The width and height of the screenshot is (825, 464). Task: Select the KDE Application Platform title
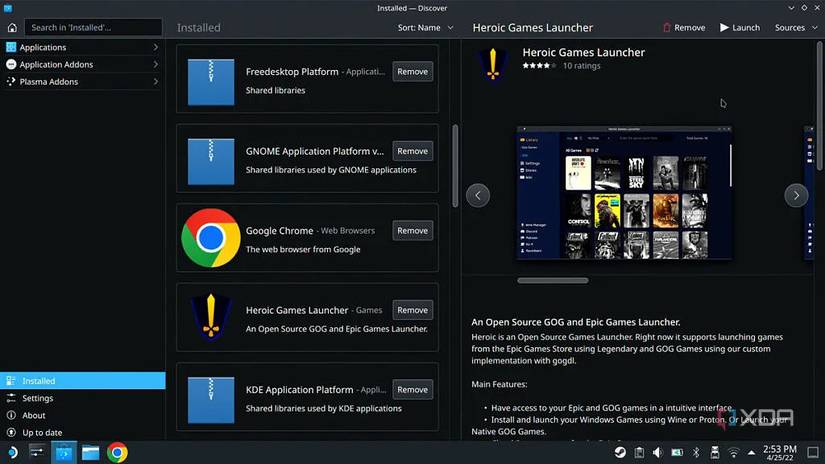tap(299, 389)
